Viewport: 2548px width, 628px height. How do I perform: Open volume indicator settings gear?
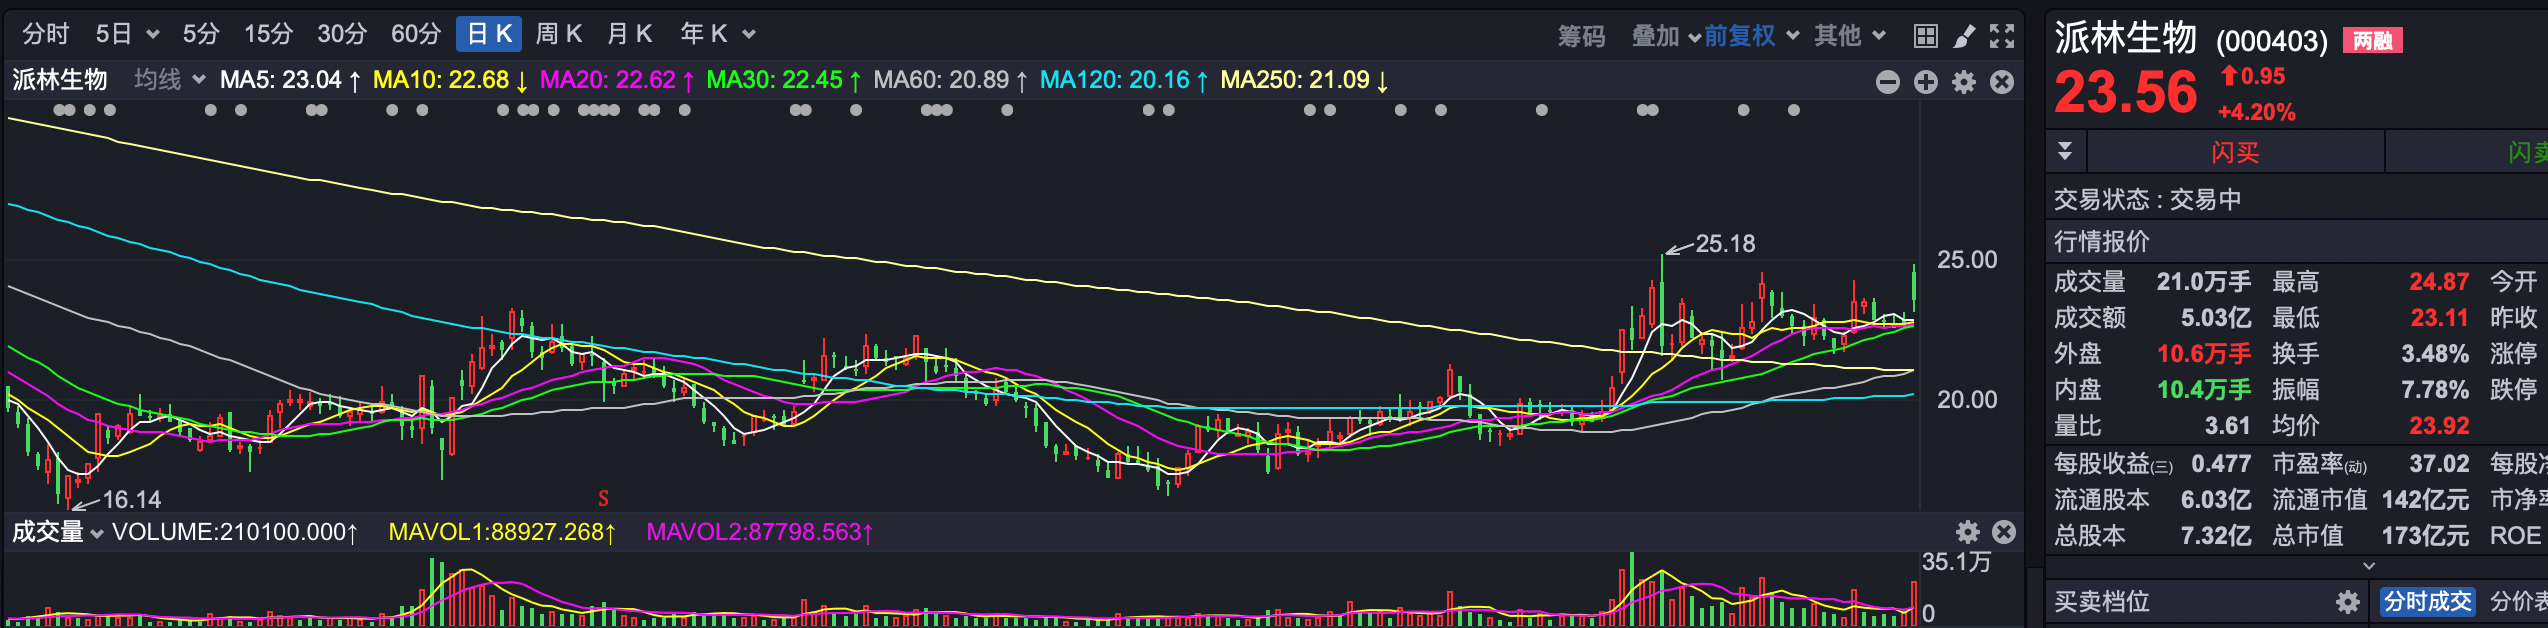point(1967,532)
